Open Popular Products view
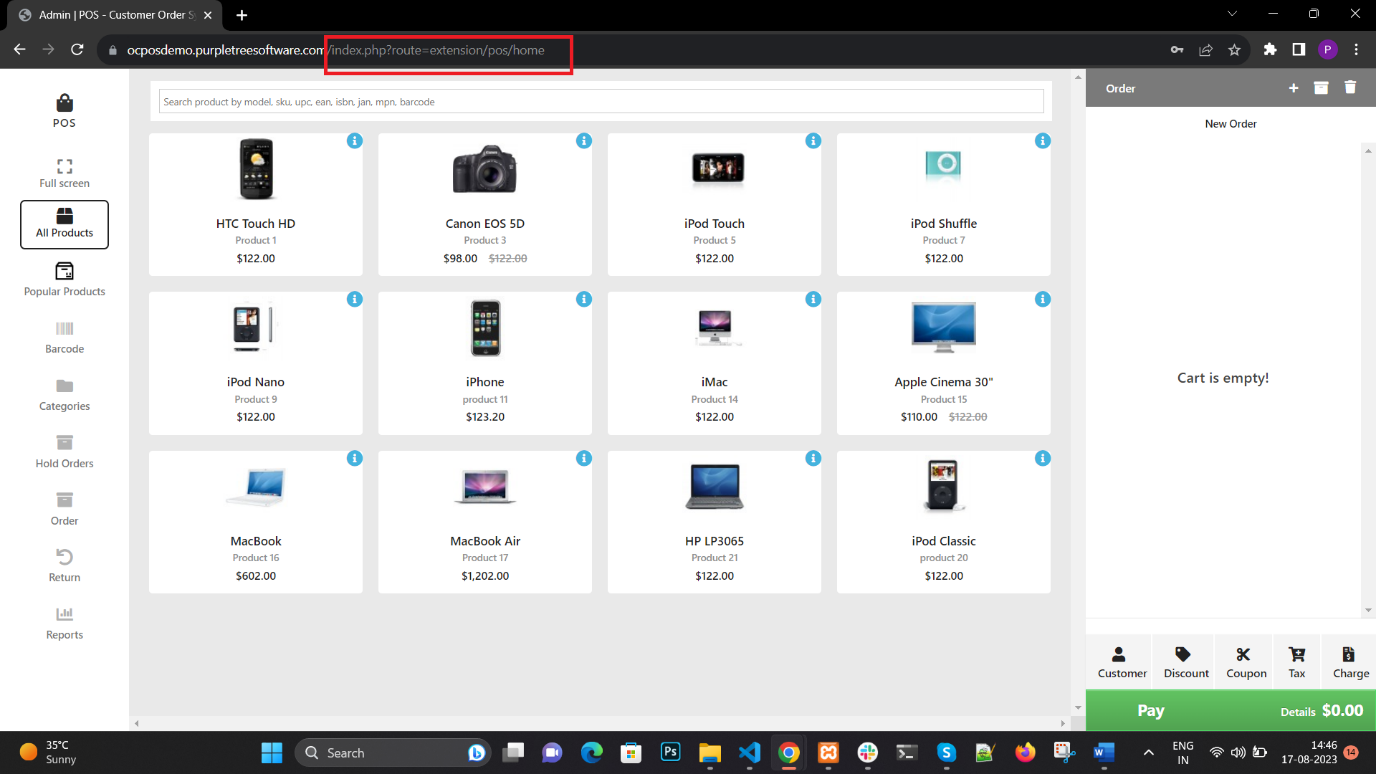 [x=64, y=280]
